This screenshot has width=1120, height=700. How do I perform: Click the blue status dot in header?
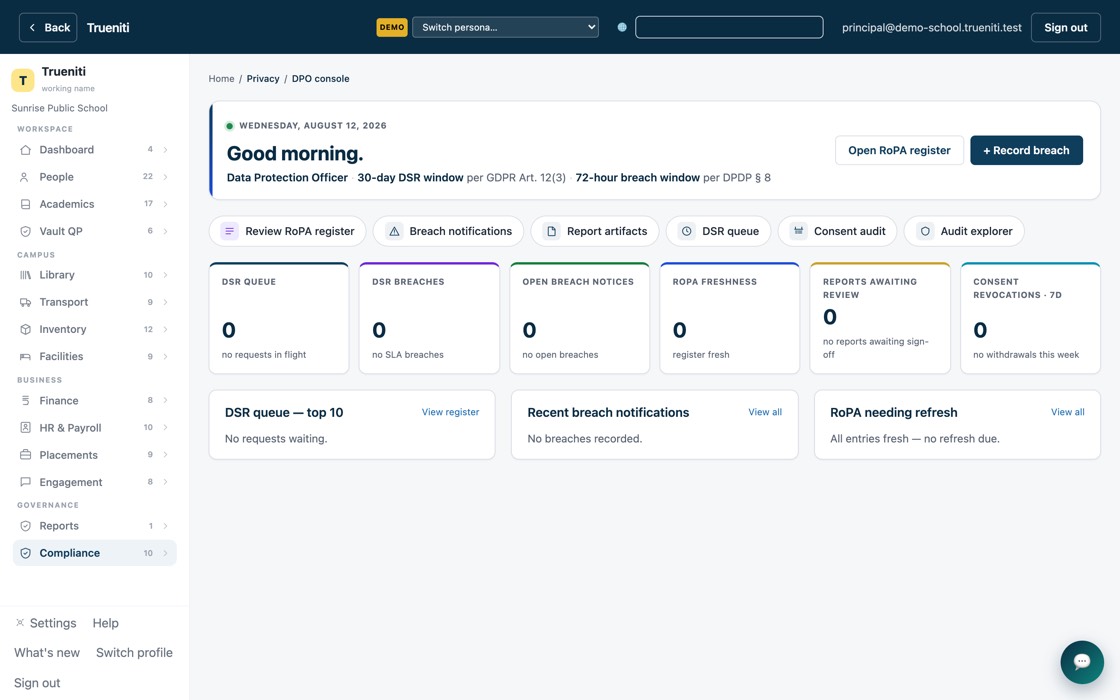point(622,27)
